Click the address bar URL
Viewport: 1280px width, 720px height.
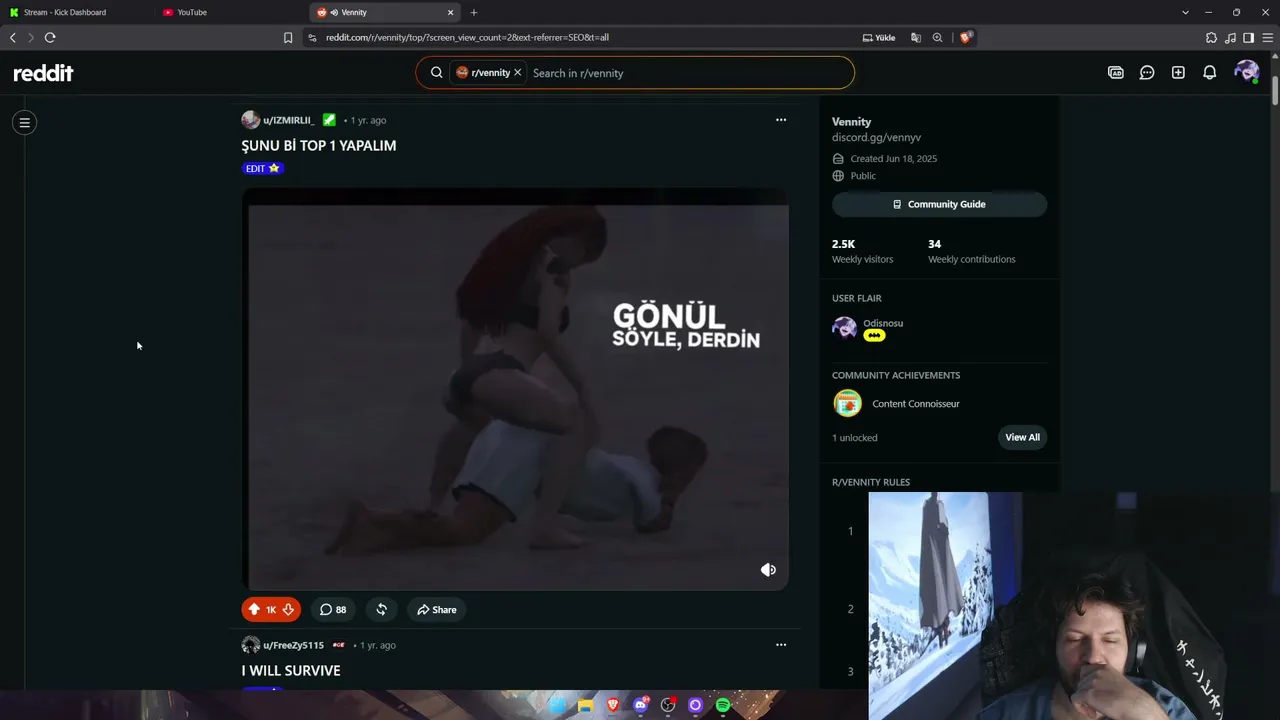467,38
